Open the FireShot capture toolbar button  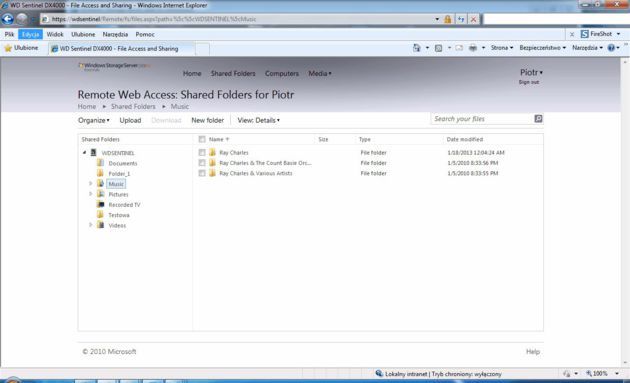click(x=596, y=34)
